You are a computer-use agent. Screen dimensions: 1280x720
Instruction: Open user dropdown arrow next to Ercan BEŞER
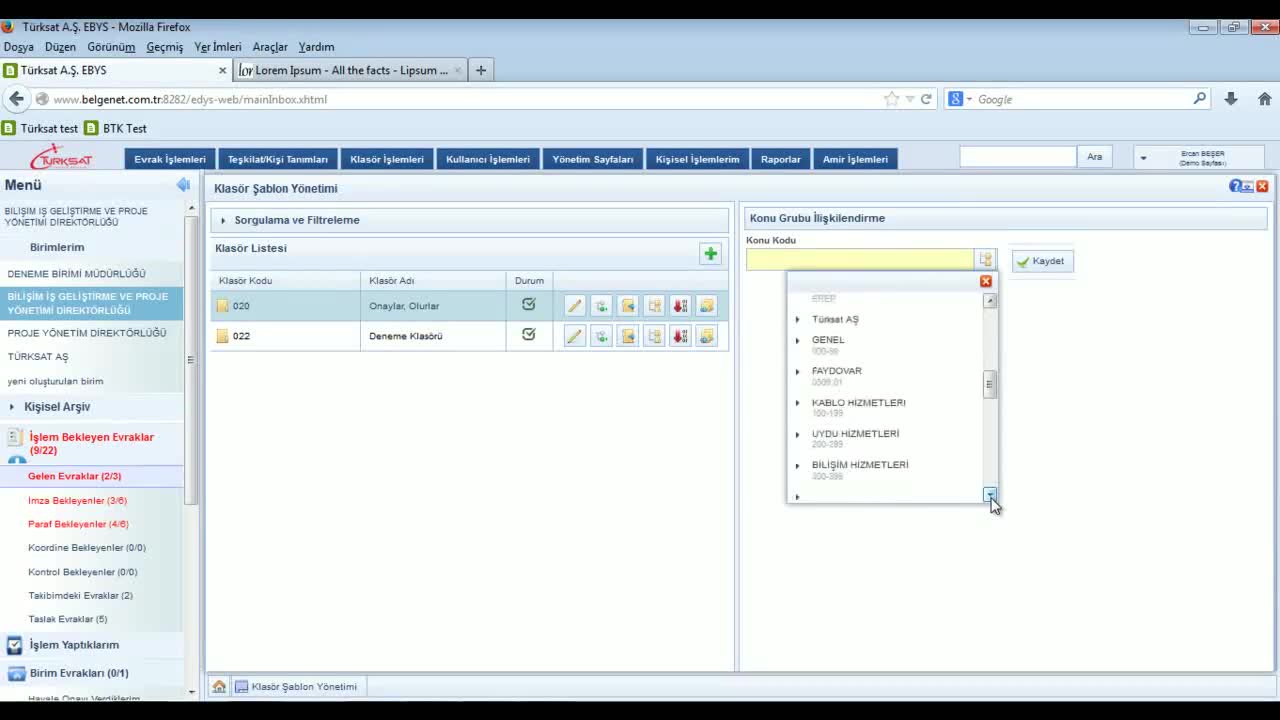click(x=1143, y=158)
